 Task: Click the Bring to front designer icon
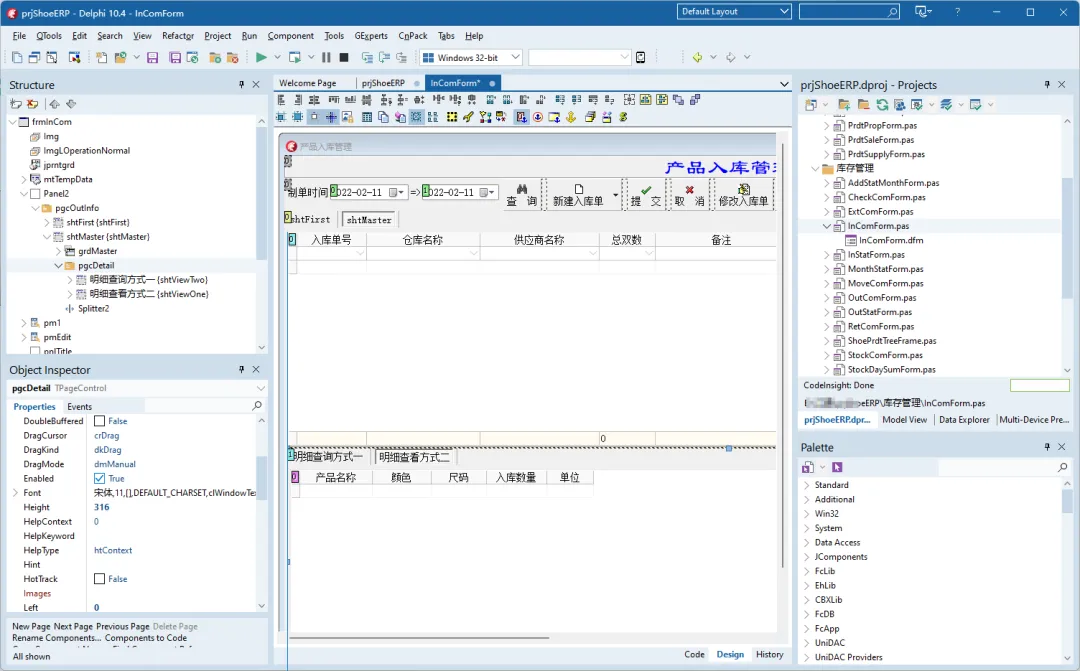pyautogui.click(x=678, y=101)
